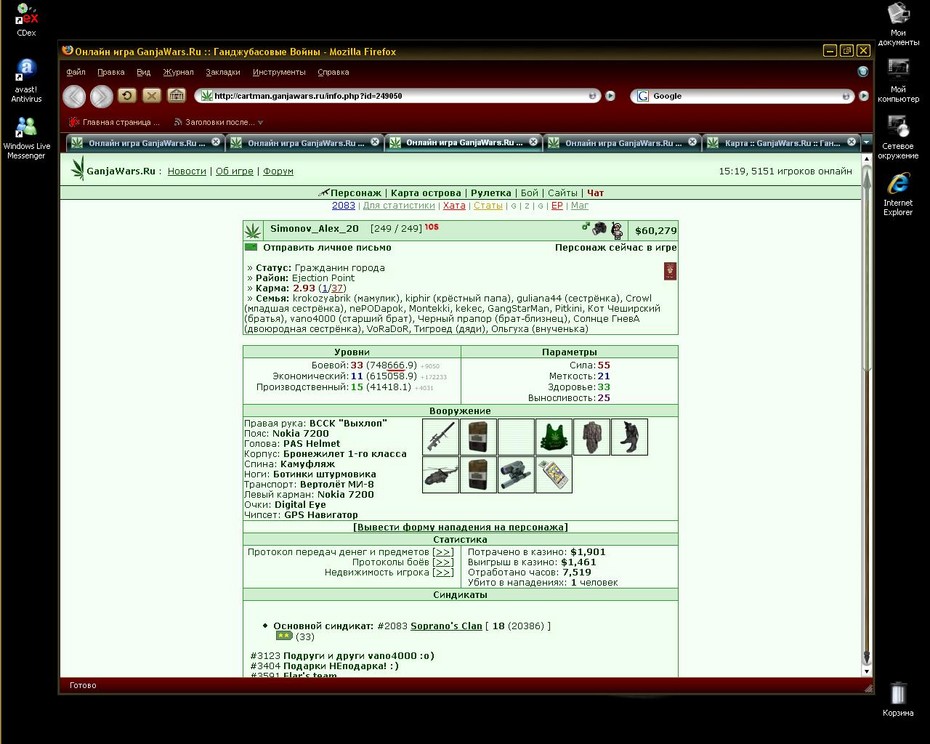Click Отправить личное письмо
This screenshot has height=744, width=930.
tap(327, 247)
